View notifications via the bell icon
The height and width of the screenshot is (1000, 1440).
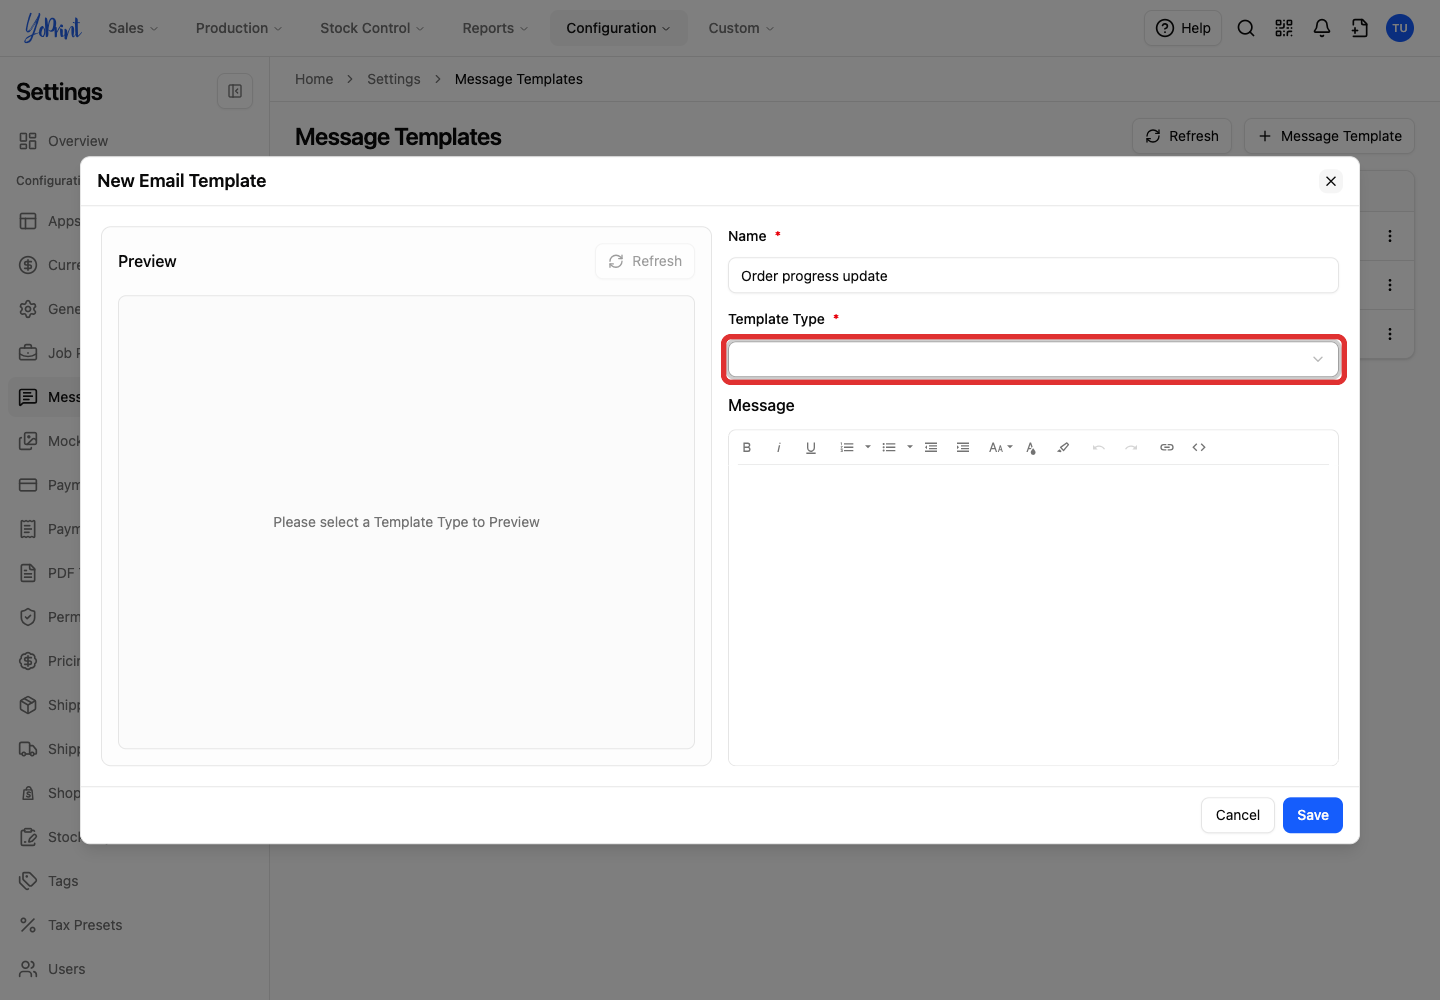pos(1322,28)
